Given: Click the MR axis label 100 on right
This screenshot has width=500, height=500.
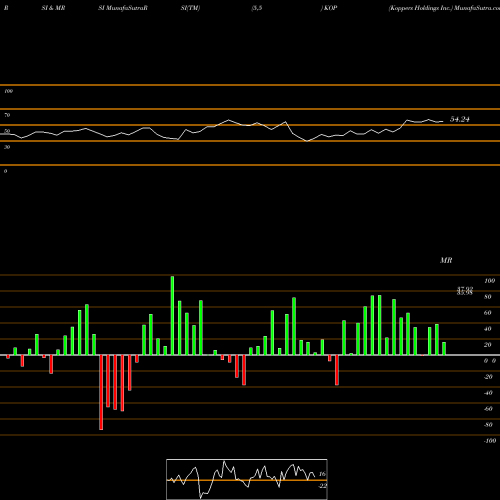Looking at the screenshot, I should [489, 281].
